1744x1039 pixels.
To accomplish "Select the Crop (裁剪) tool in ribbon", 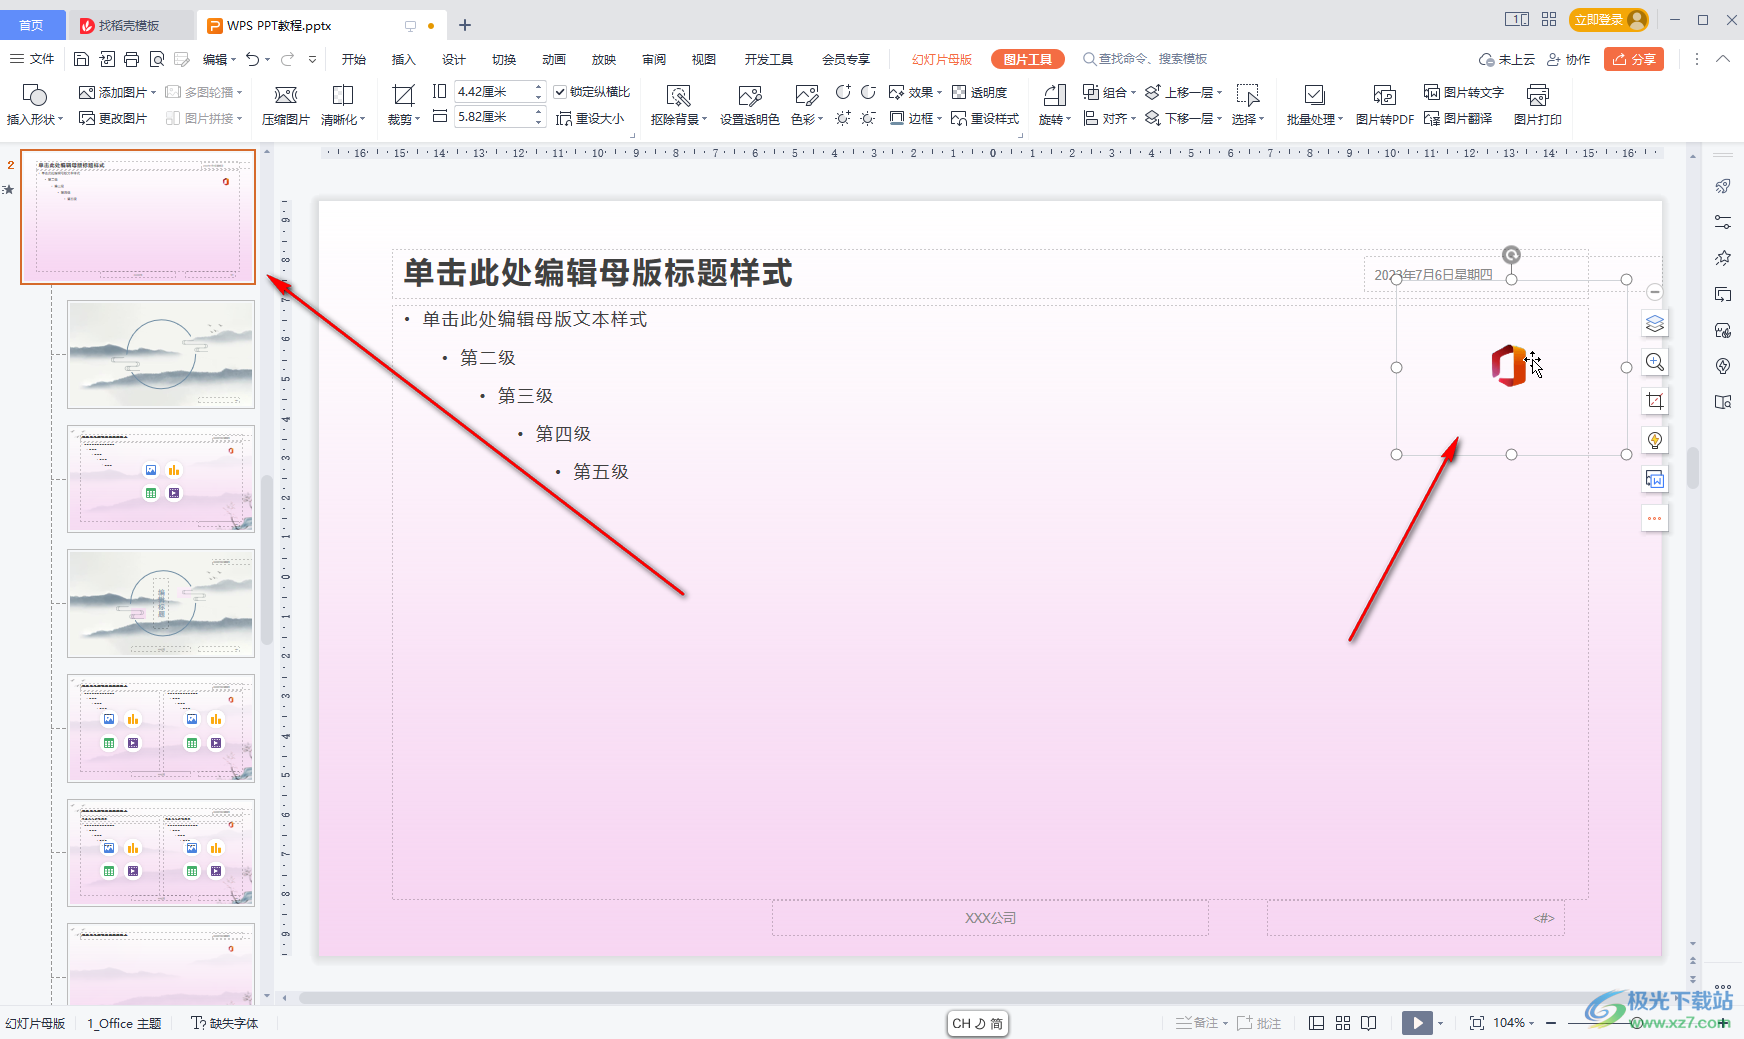I will click(x=403, y=105).
